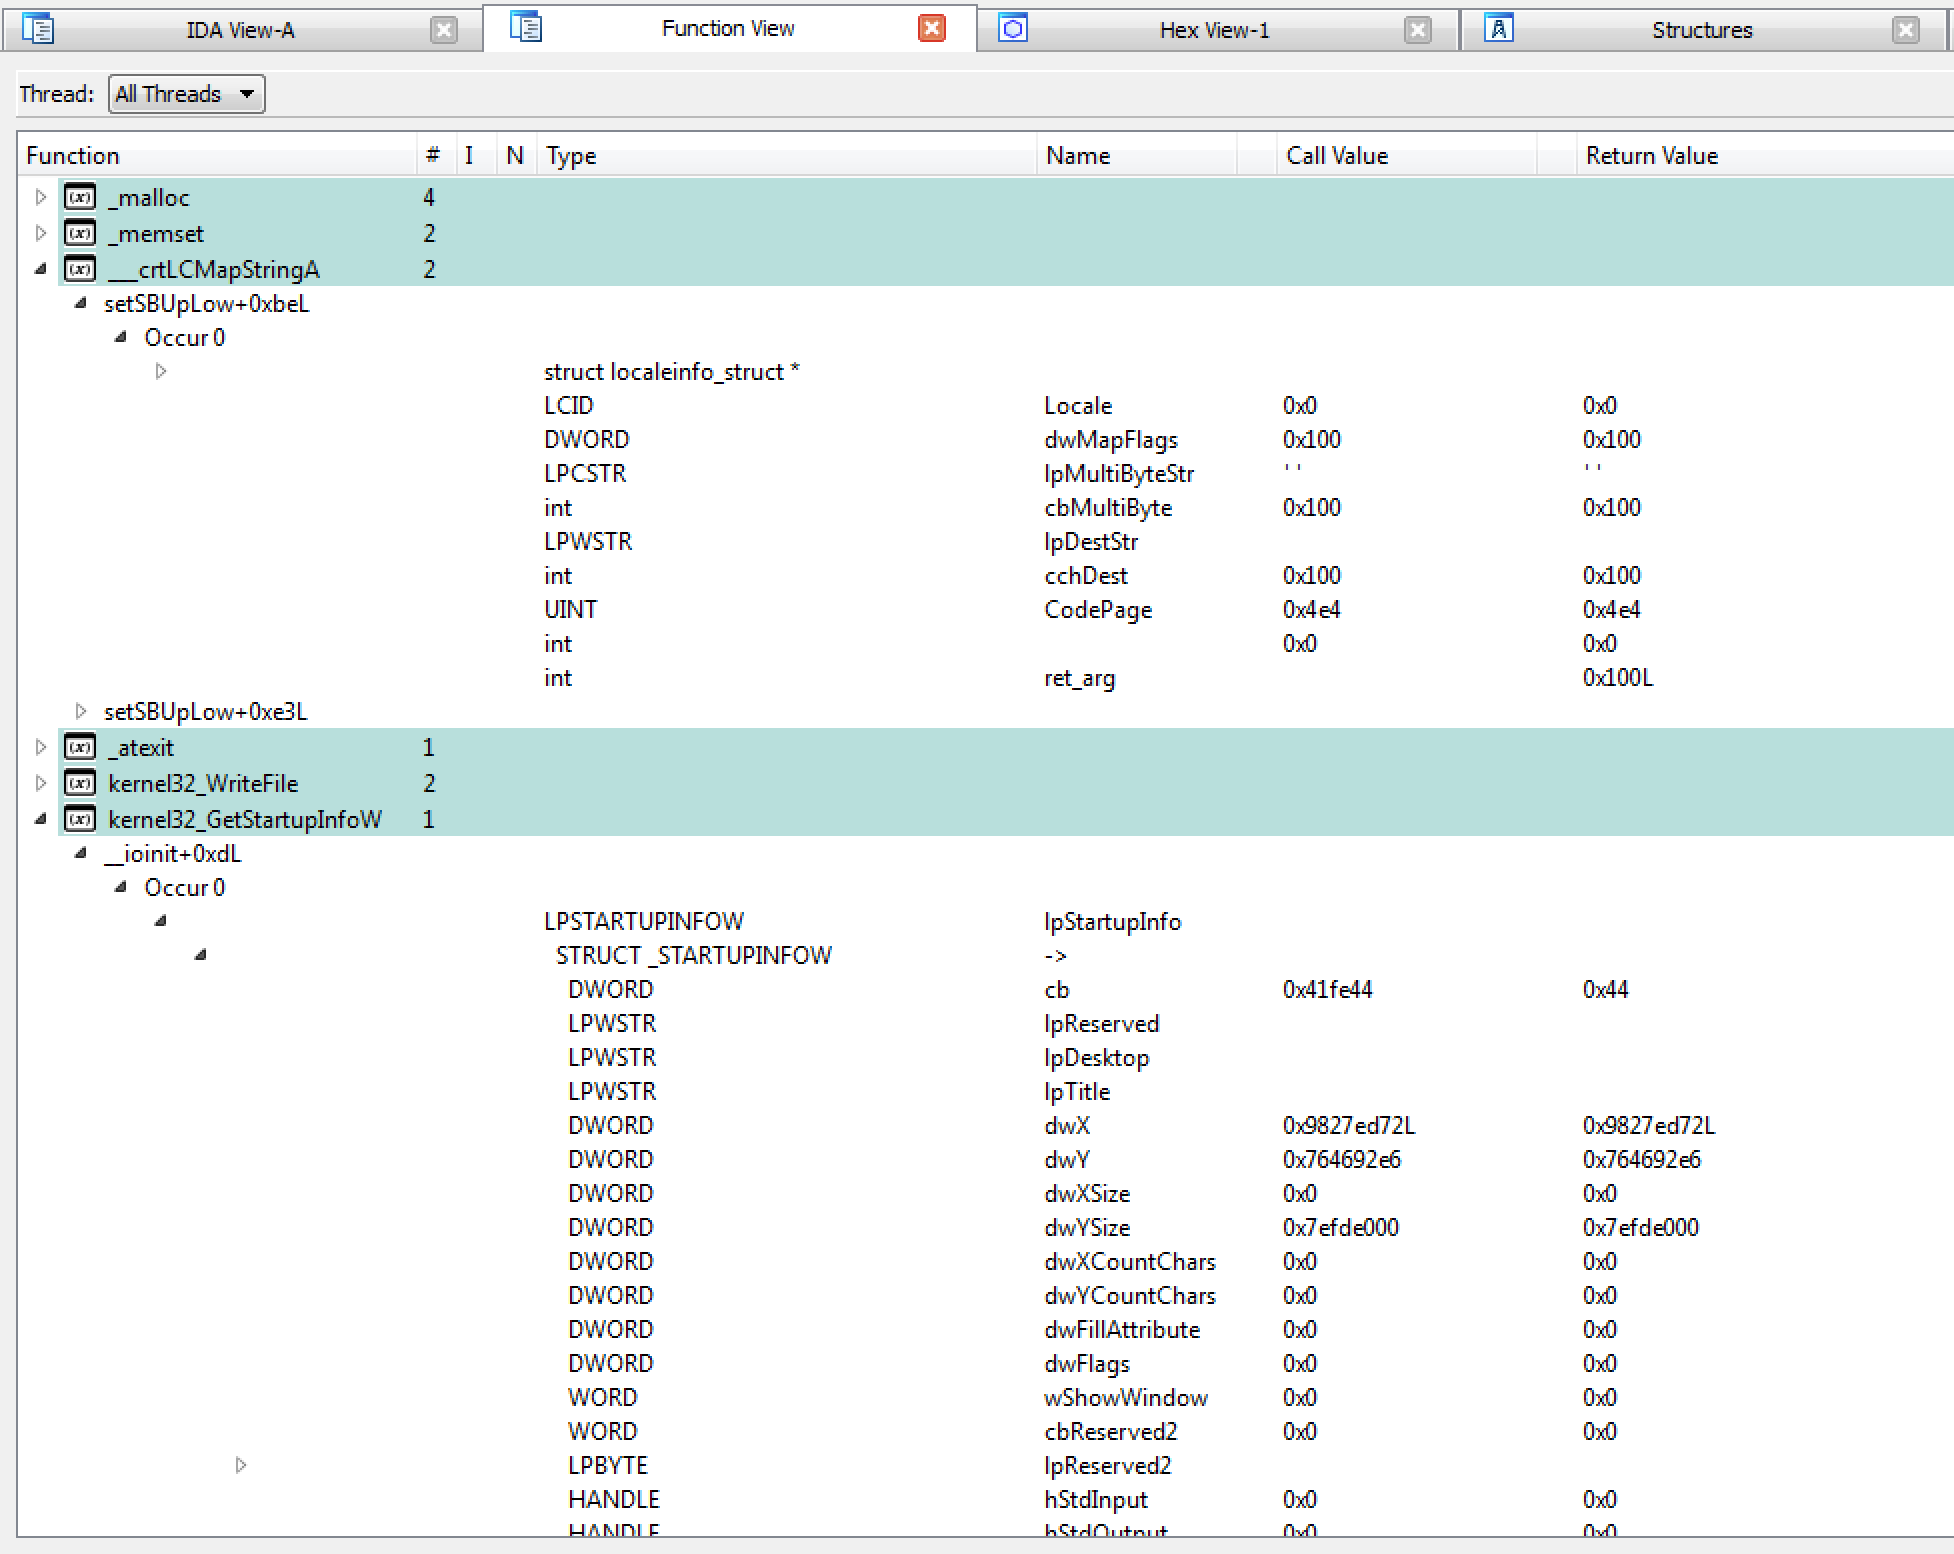1954x1554 pixels.
Task: Select the cbReserved2 field name
Action: pos(1111,1431)
